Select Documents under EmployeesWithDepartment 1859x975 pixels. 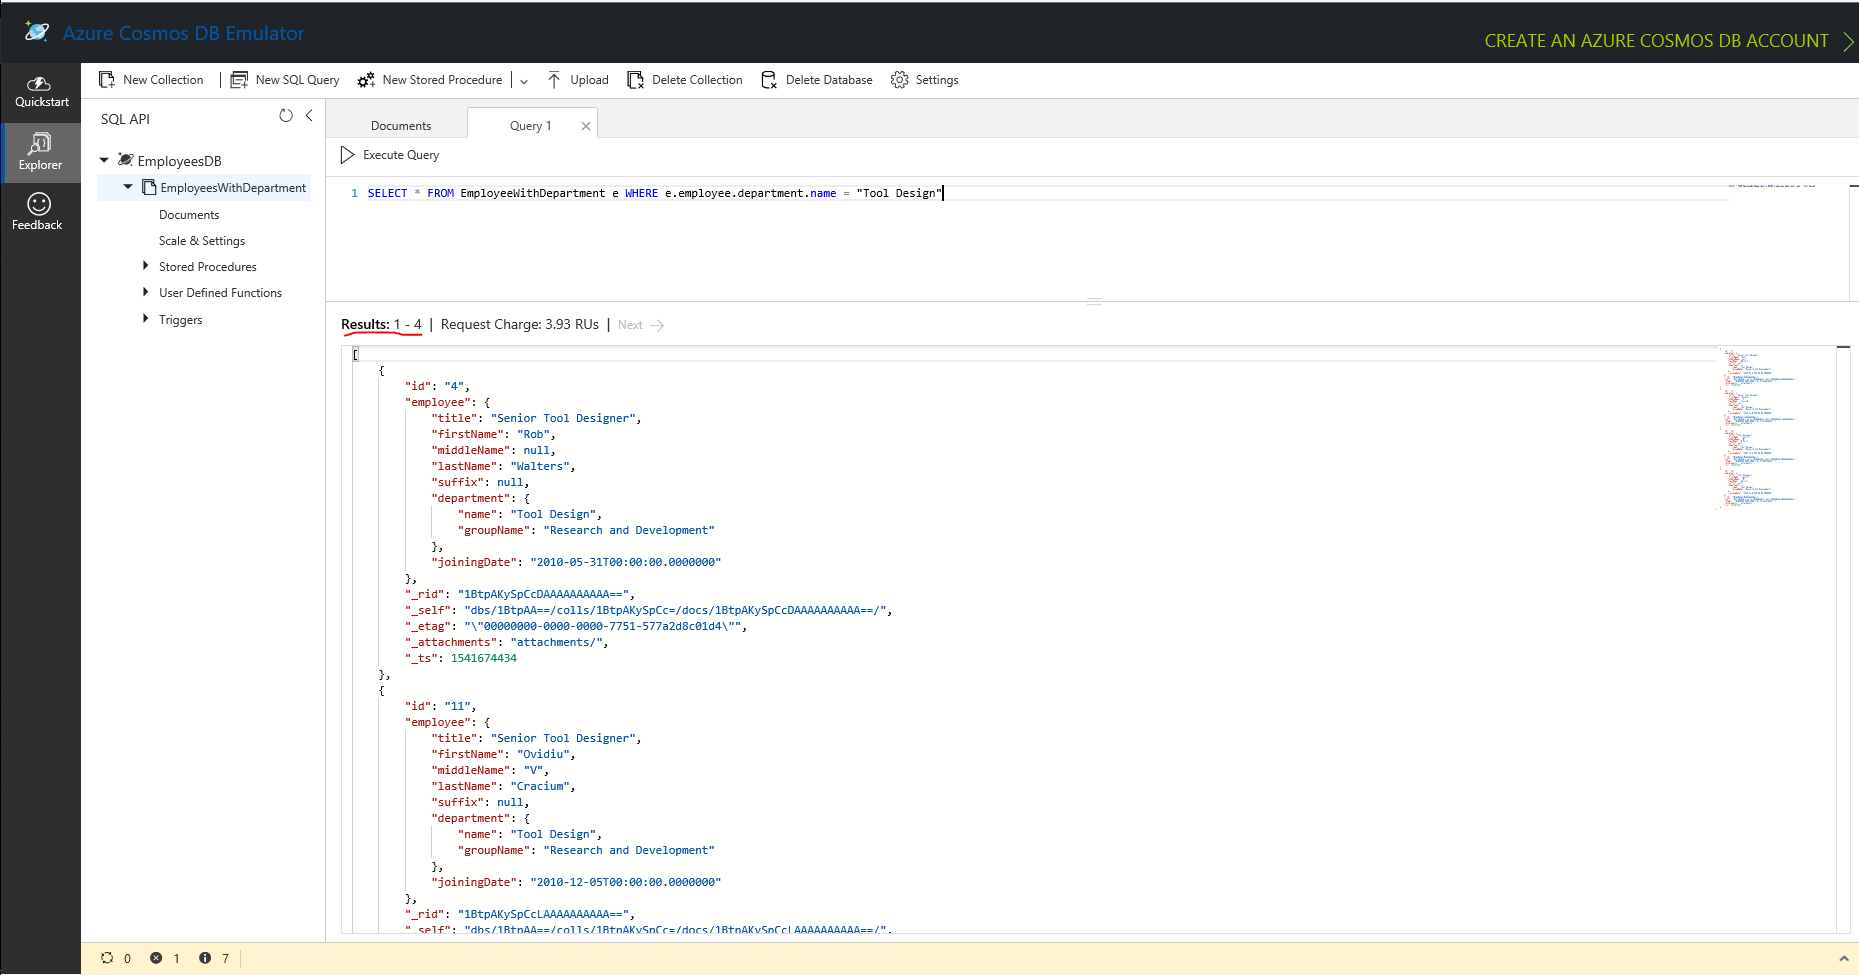pos(189,215)
